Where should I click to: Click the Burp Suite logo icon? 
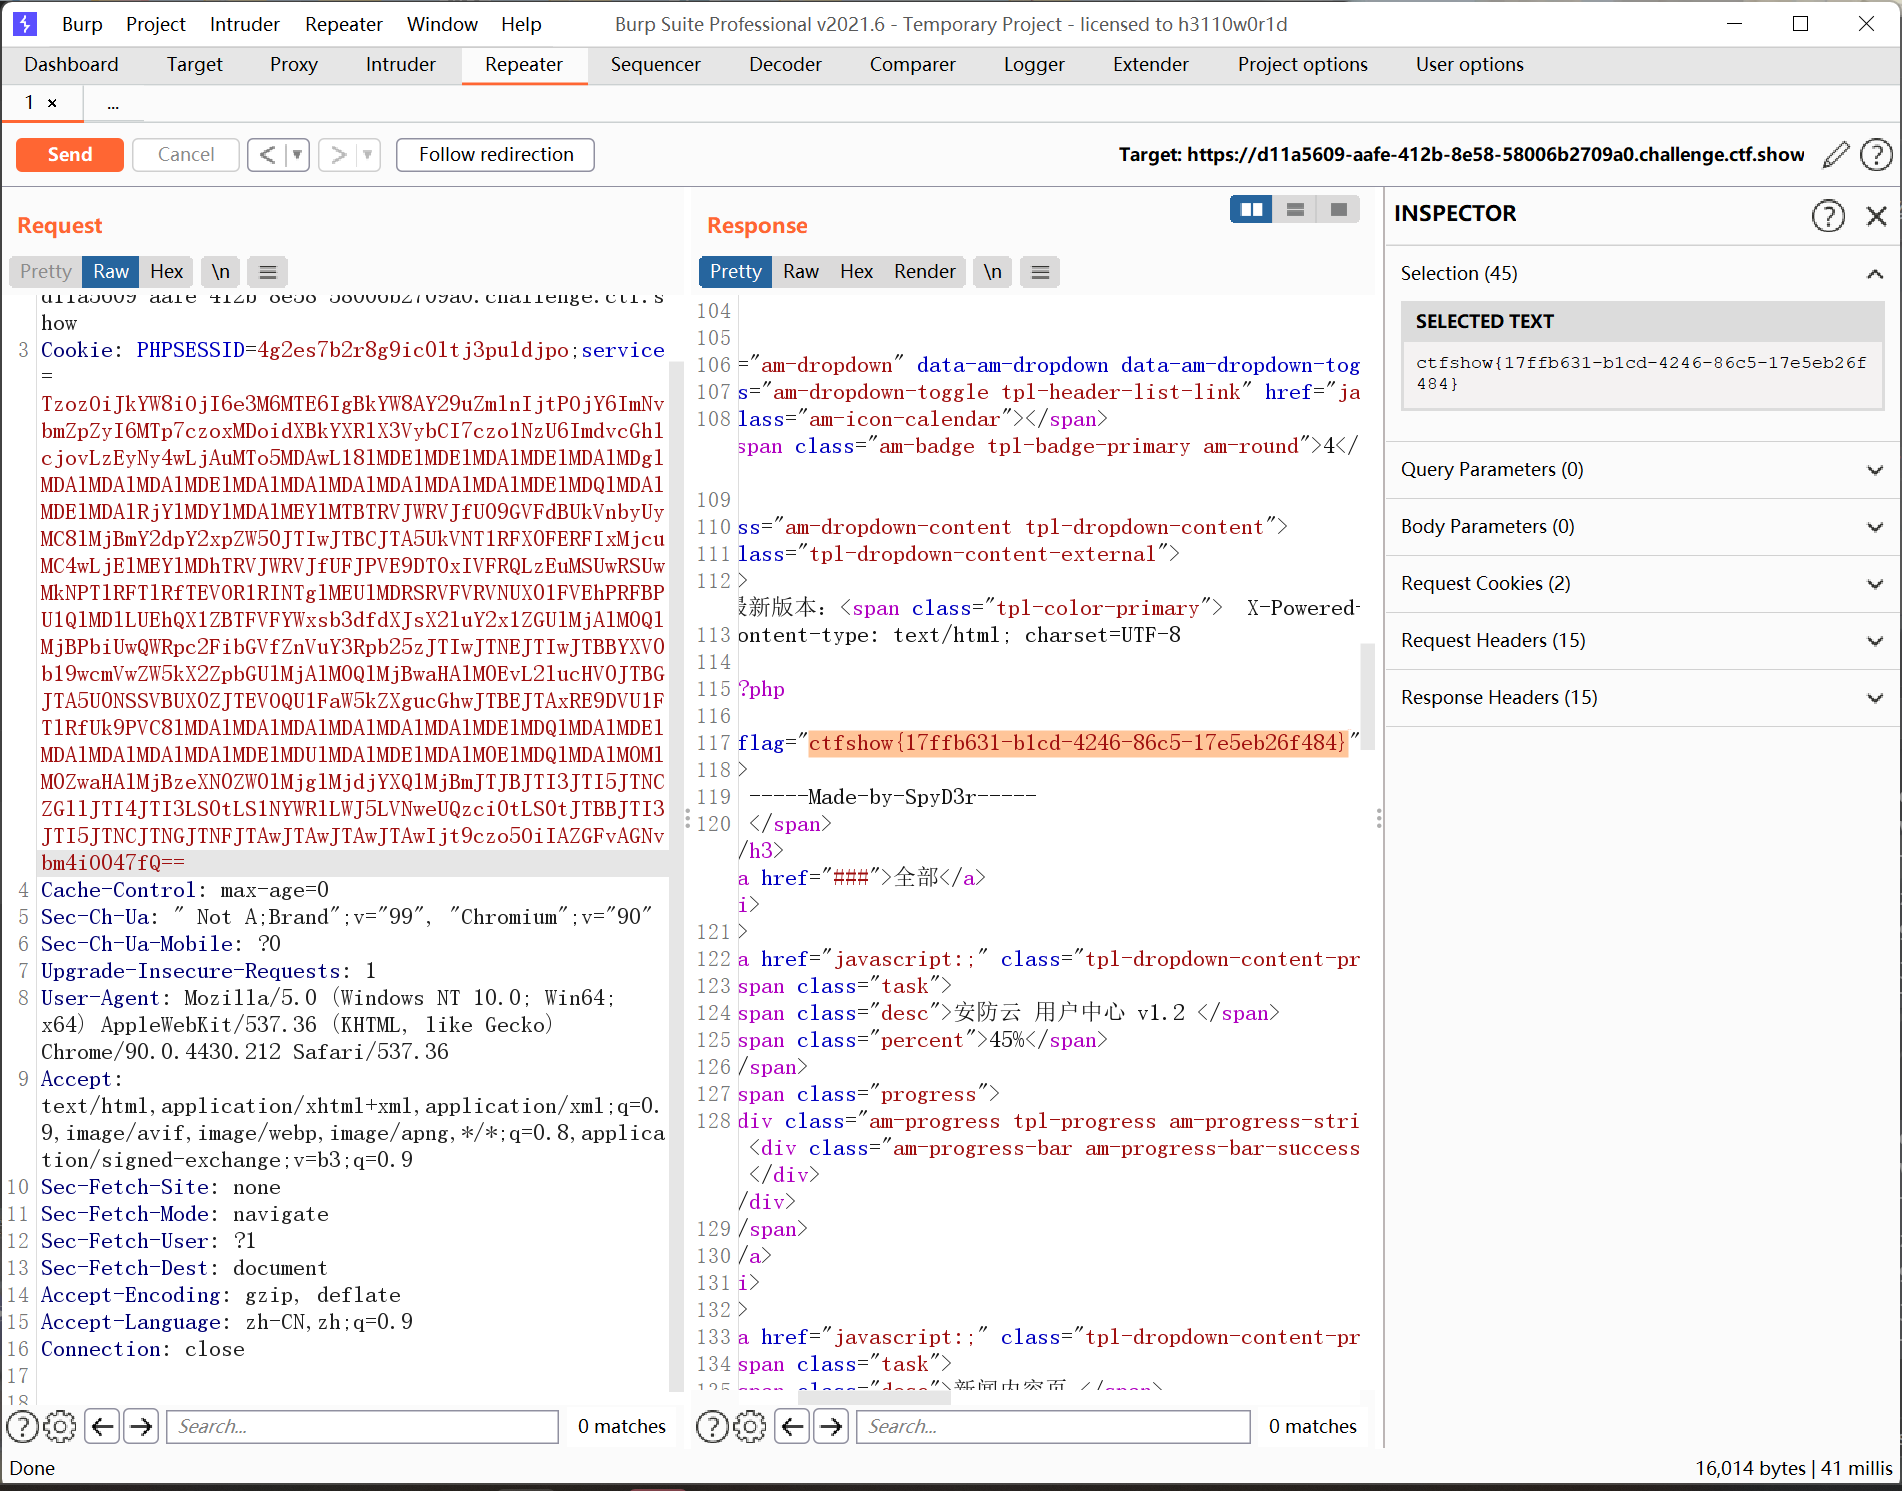(x=24, y=23)
